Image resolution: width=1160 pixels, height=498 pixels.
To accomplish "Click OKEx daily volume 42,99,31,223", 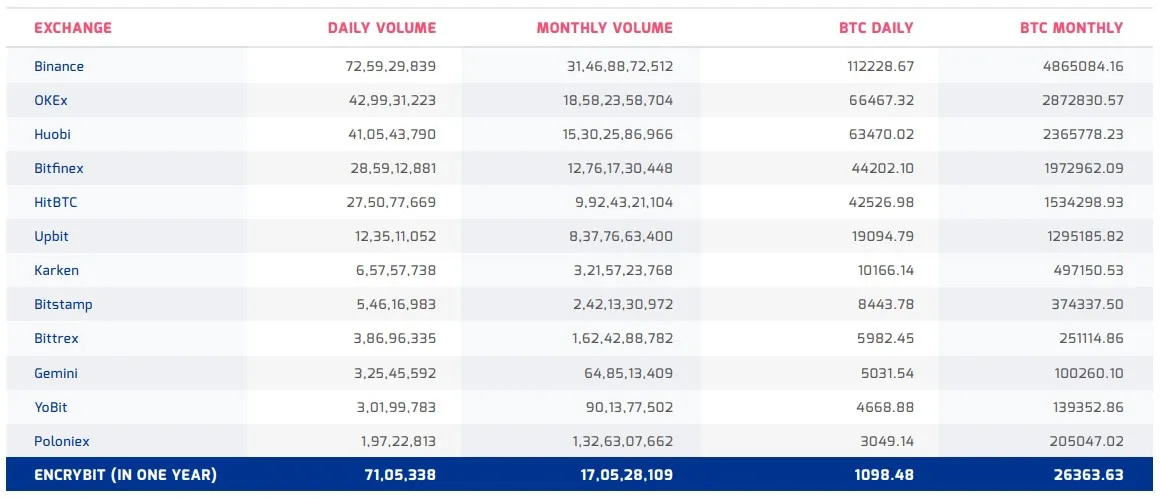I will [x=391, y=100].
